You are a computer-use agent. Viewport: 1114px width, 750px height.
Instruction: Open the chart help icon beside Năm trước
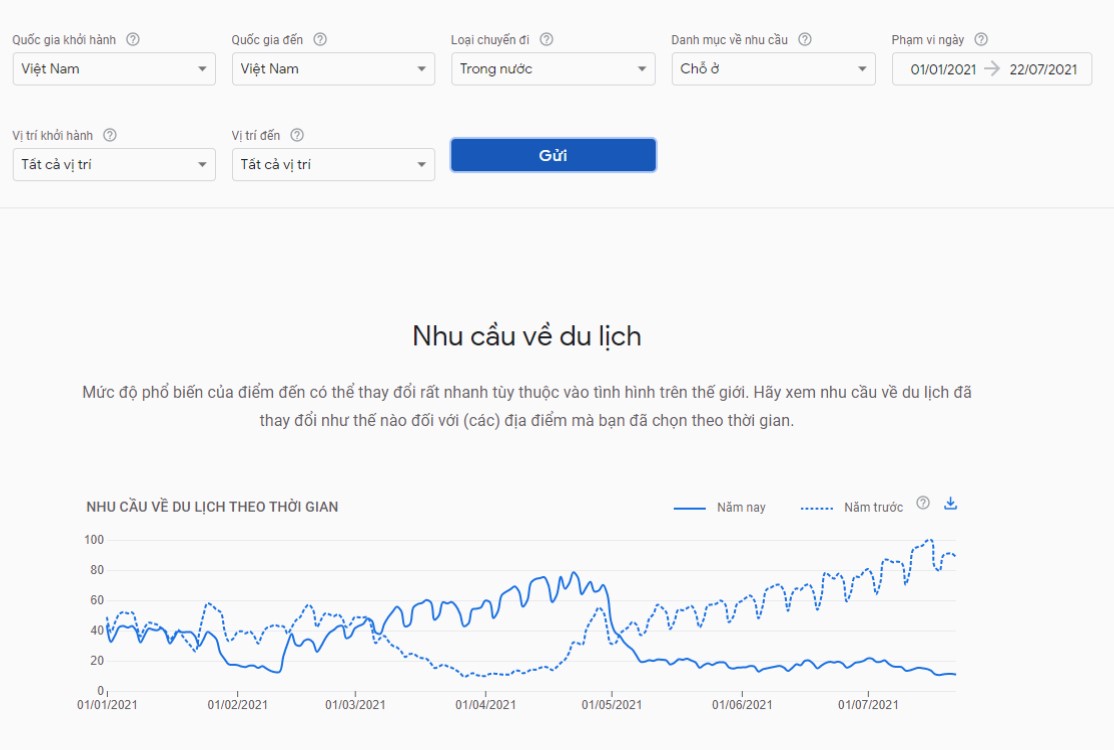tap(923, 503)
